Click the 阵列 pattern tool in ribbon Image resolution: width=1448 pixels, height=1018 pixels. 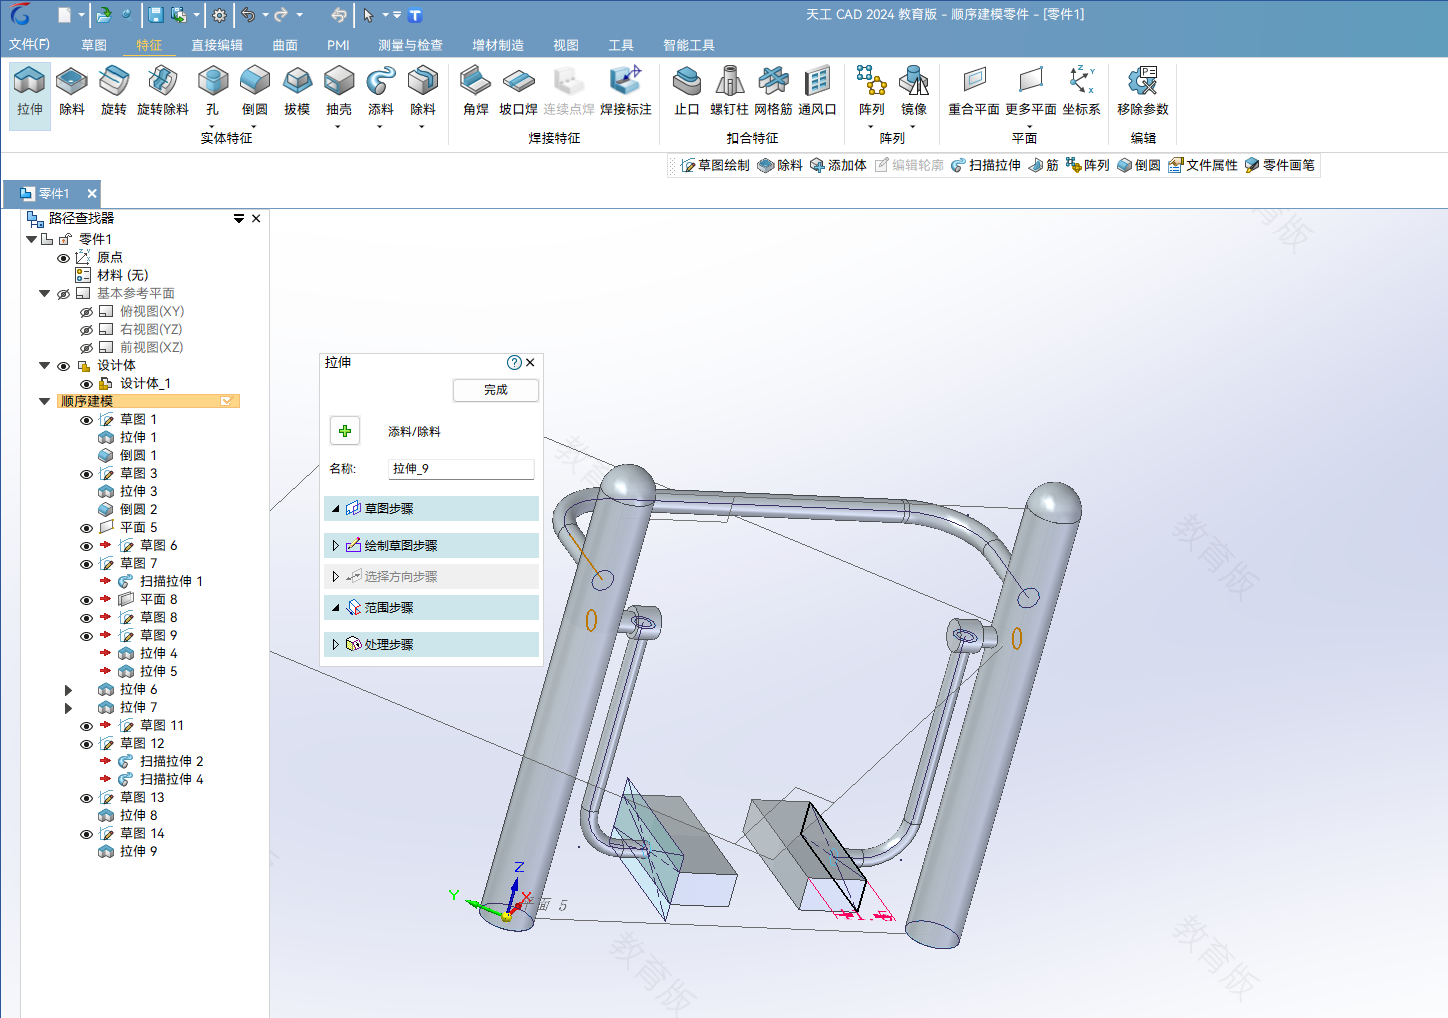coord(872,91)
